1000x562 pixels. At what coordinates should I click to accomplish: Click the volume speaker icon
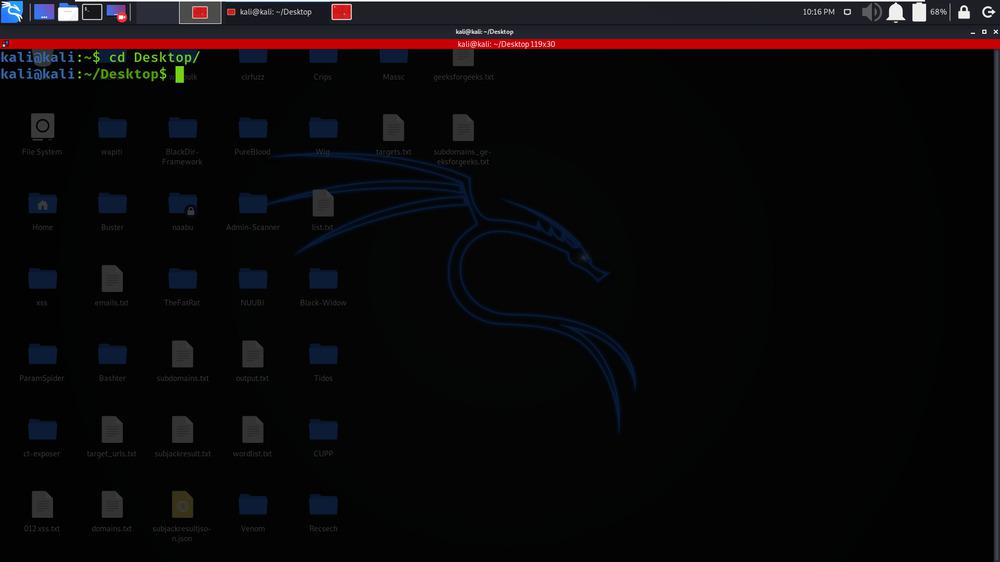871,12
